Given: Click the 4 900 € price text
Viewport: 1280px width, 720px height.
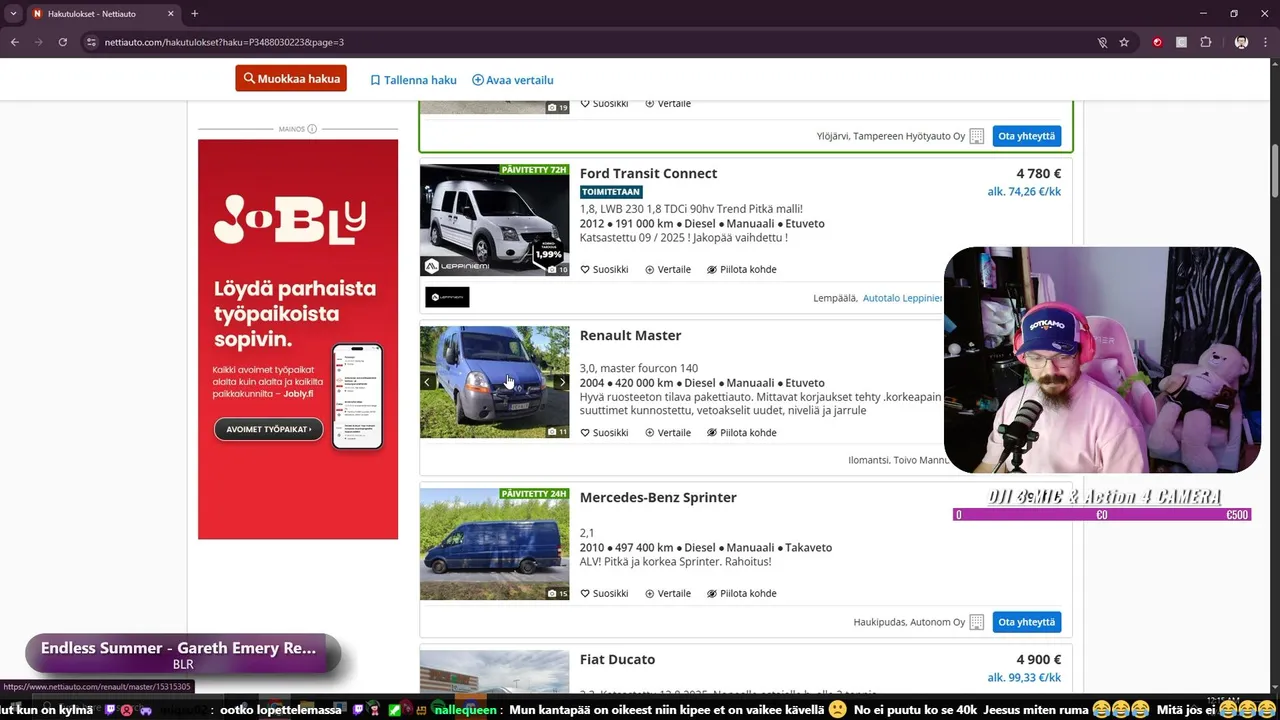Looking at the screenshot, I should coord(1039,659).
